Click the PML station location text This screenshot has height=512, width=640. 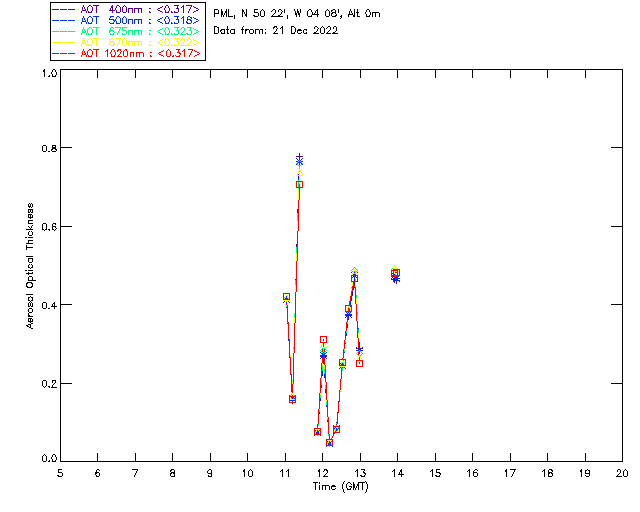[x=297, y=13]
